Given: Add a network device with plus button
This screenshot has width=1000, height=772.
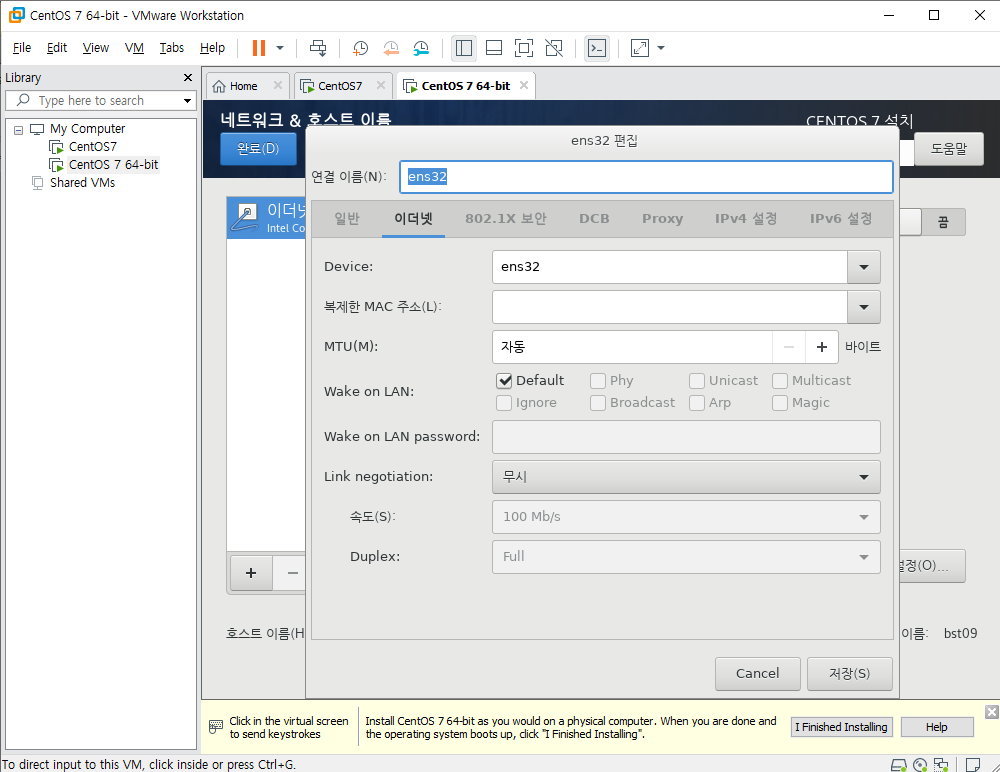Looking at the screenshot, I should 251,573.
